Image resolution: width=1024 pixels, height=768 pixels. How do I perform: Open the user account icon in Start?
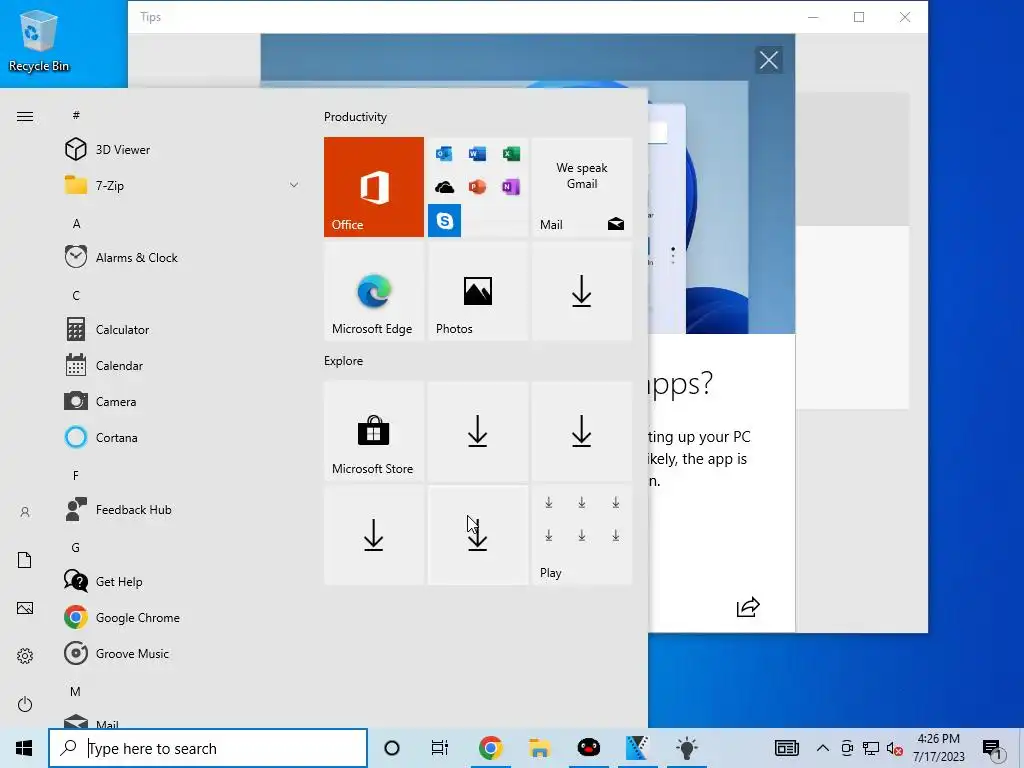(x=25, y=512)
